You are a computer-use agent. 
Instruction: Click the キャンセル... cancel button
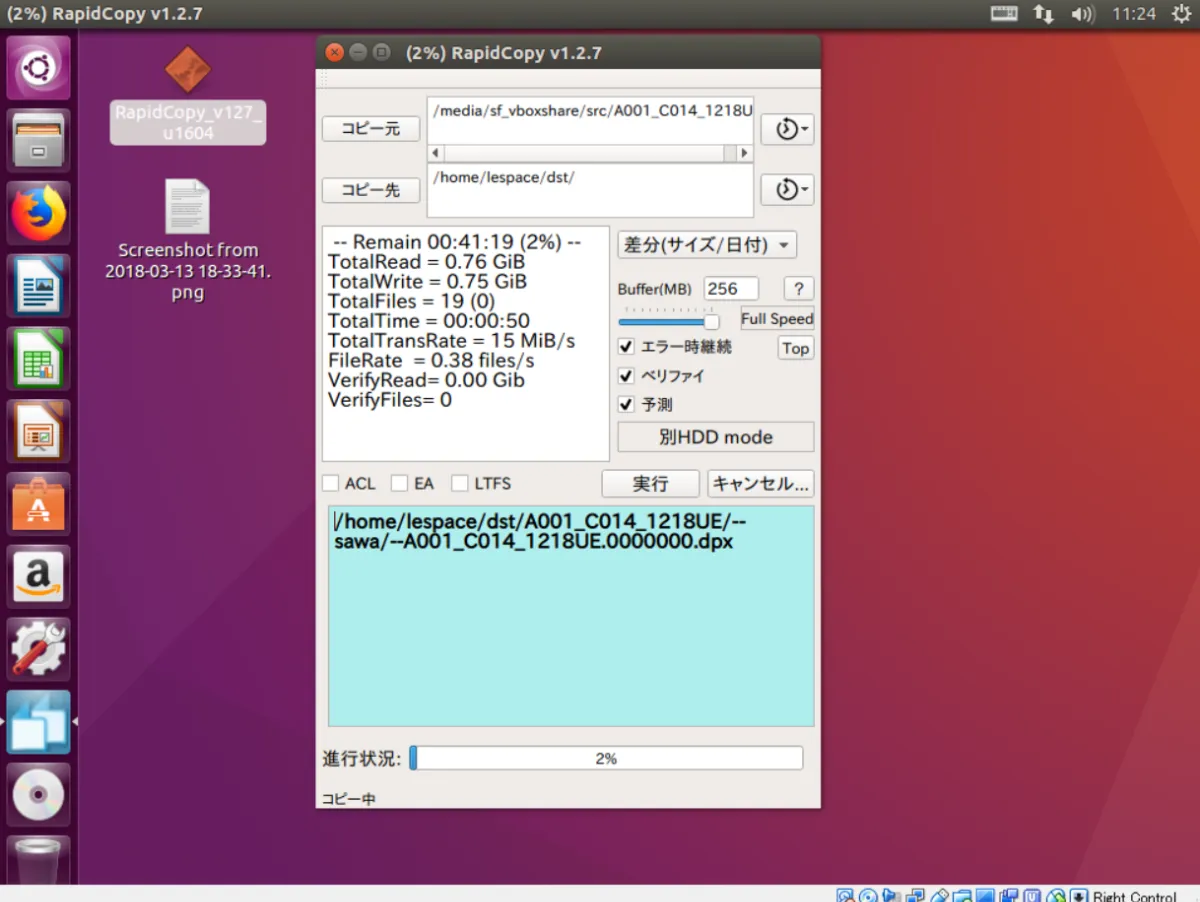tap(761, 484)
